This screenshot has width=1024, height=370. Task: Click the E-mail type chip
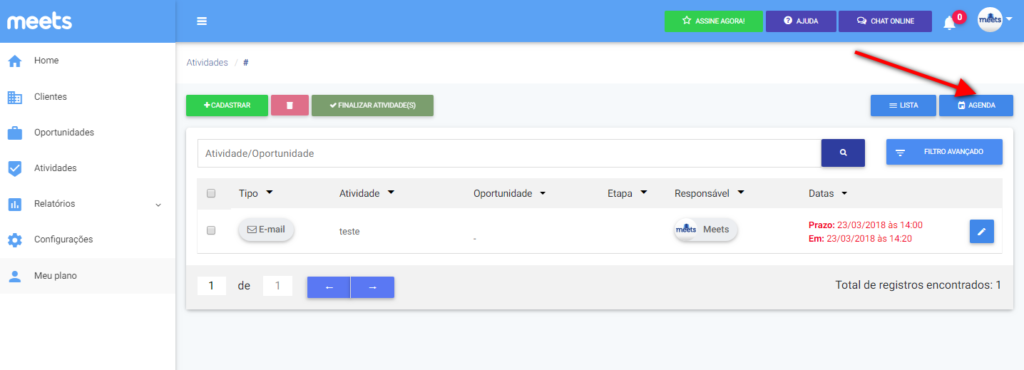click(x=266, y=230)
